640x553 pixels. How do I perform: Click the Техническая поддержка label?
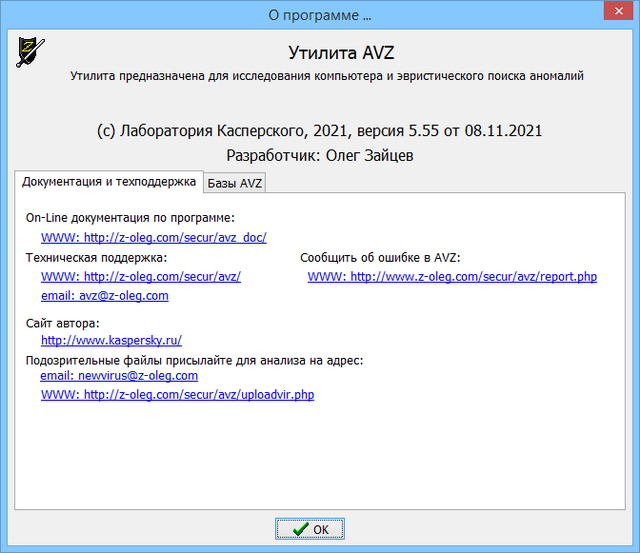96,258
